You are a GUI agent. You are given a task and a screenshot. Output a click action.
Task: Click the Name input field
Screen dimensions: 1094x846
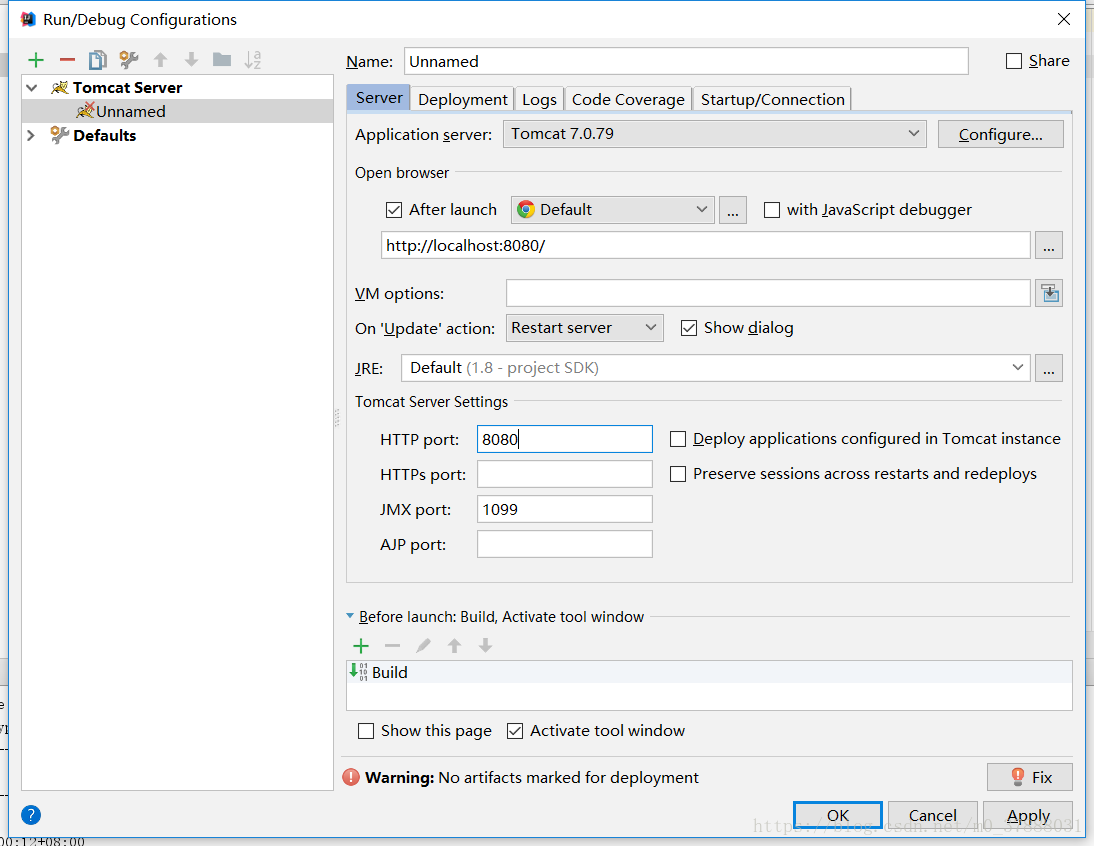coord(686,61)
